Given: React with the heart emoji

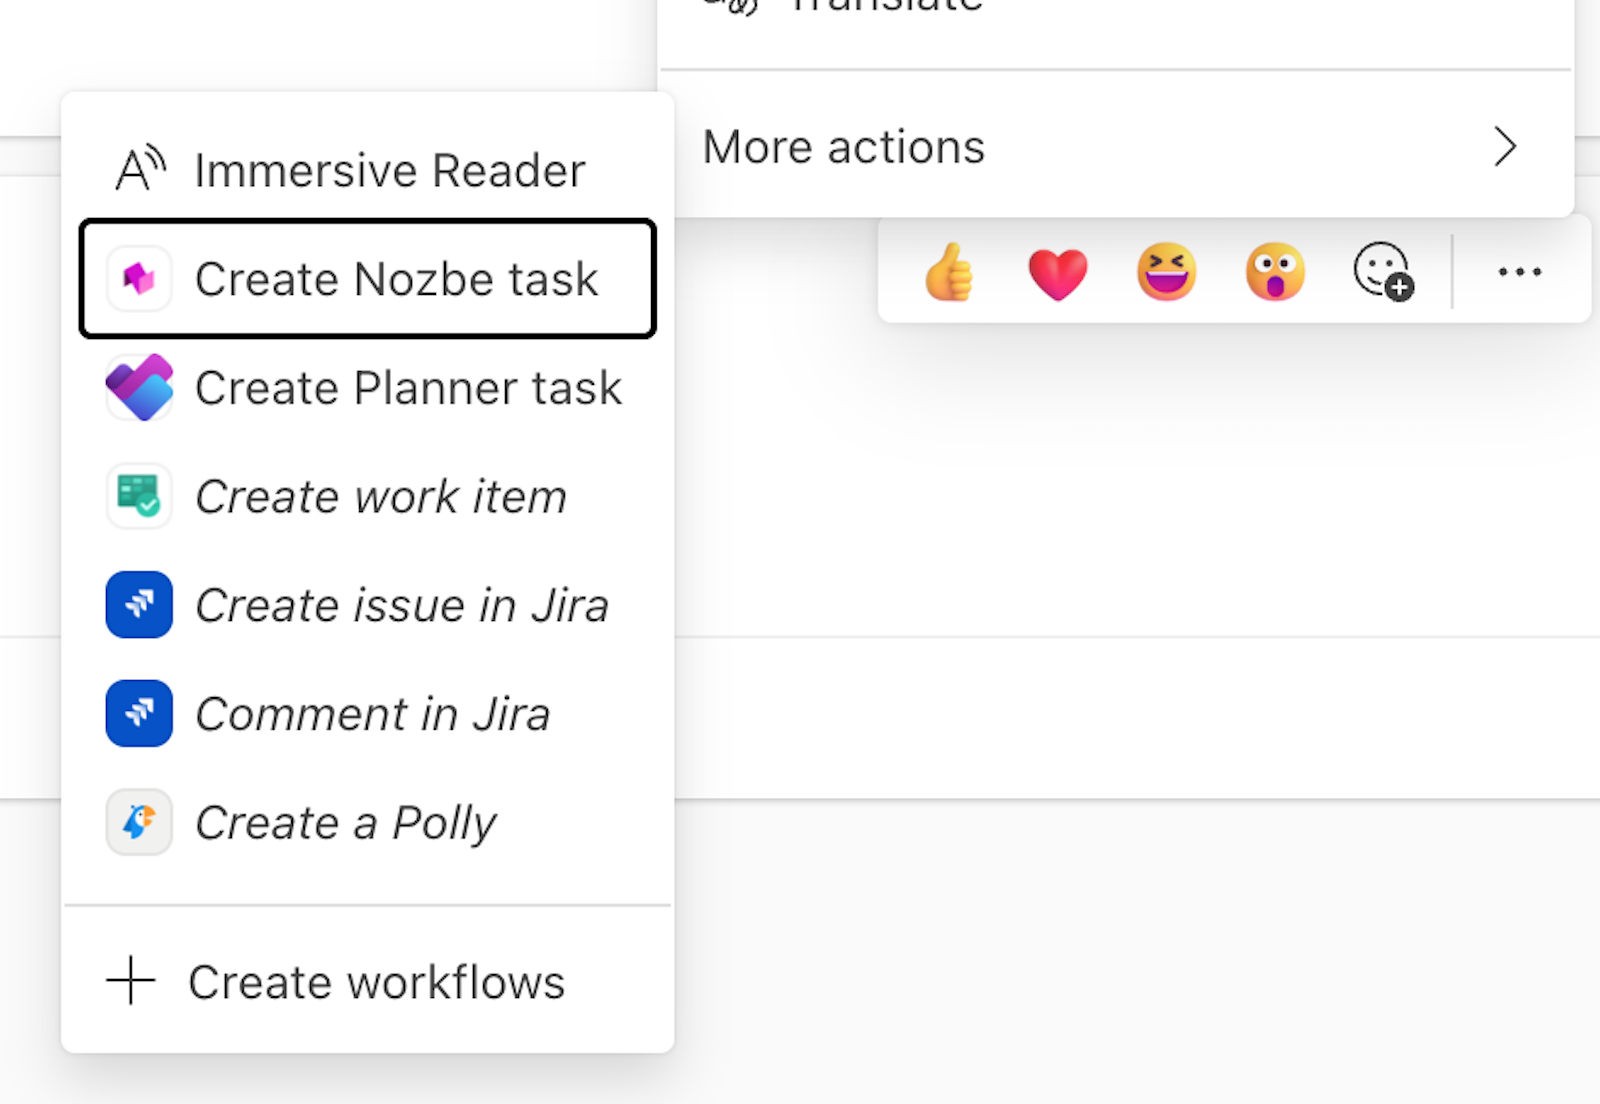Looking at the screenshot, I should pos(1057,270).
